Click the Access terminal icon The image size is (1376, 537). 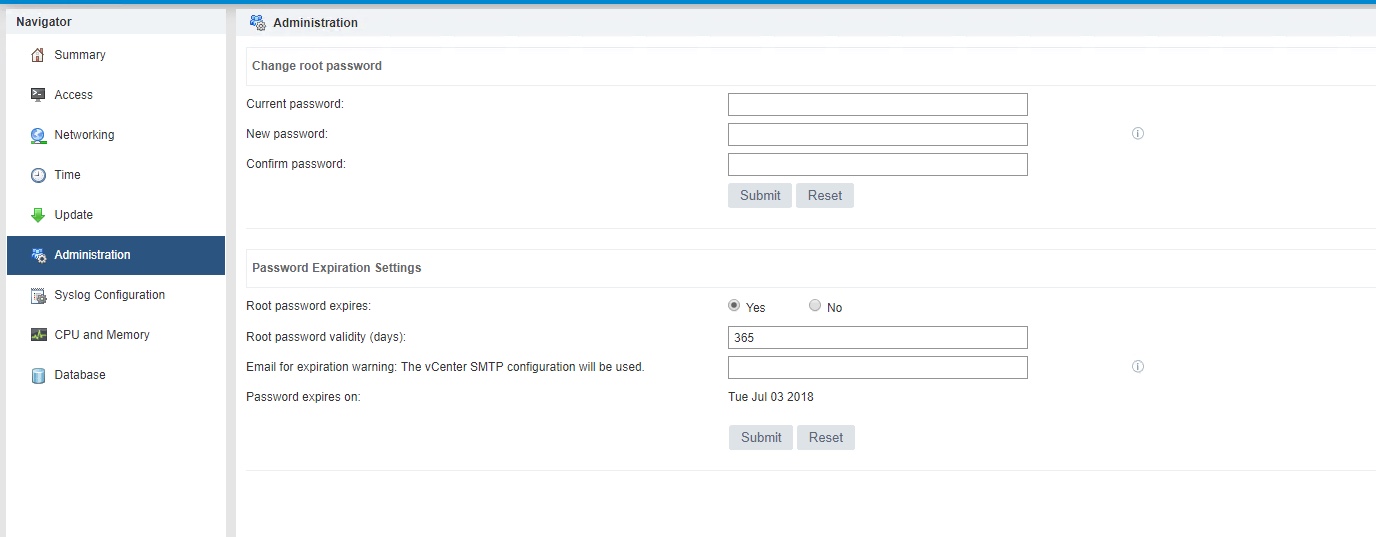coord(38,95)
